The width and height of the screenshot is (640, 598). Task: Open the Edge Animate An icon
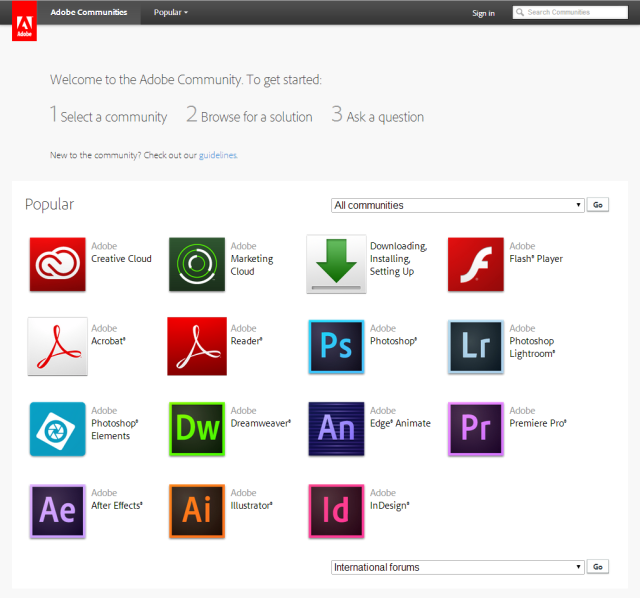[x=336, y=429]
